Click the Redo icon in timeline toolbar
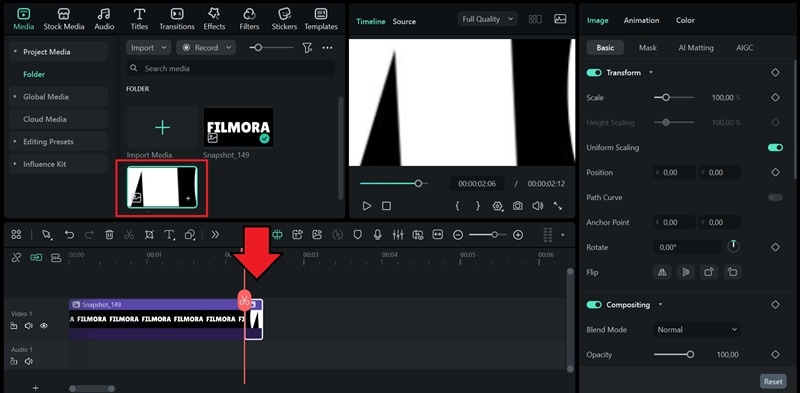The image size is (800, 393). [89, 235]
